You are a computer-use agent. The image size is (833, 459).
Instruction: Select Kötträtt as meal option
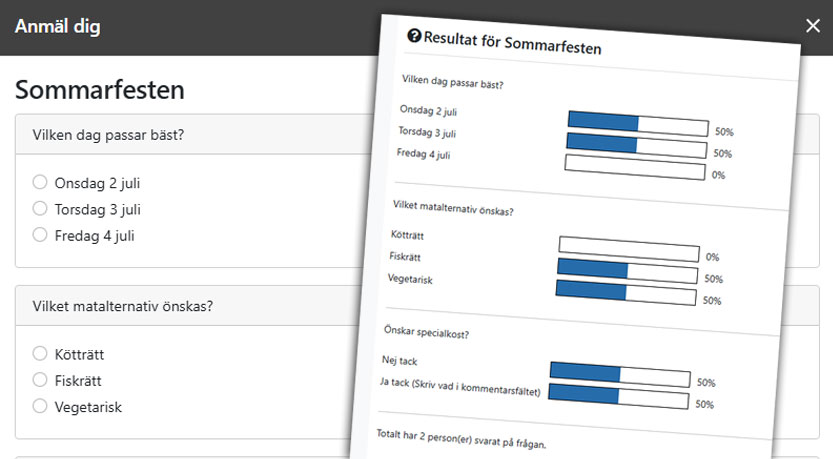click(40, 354)
